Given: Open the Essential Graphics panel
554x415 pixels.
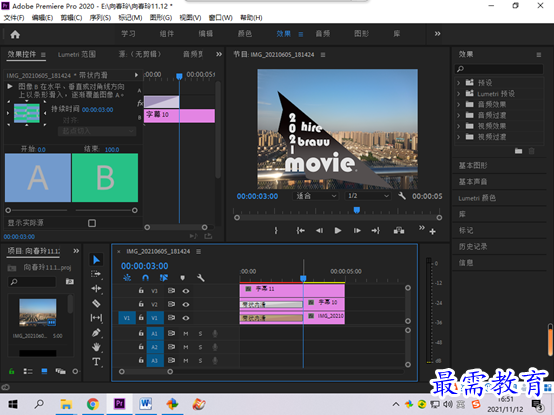Looking at the screenshot, I should pyautogui.click(x=473, y=165).
